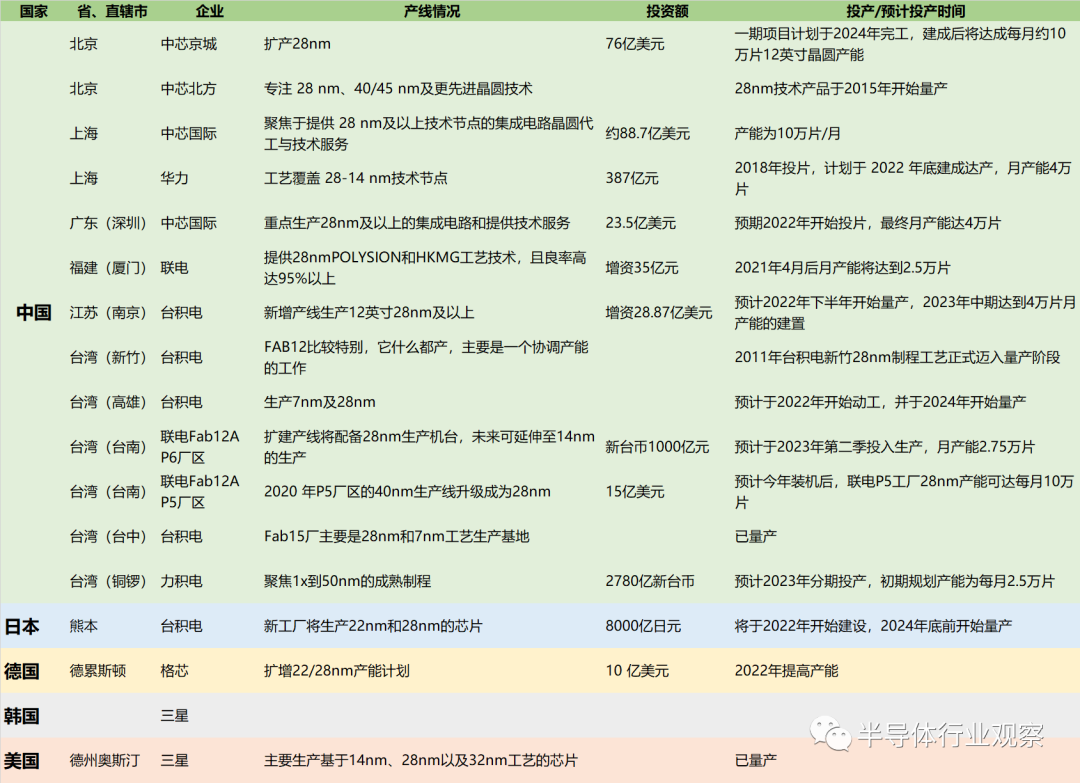1080x783 pixels.
Task: Click the '德国' country label
Action: (x=21, y=671)
